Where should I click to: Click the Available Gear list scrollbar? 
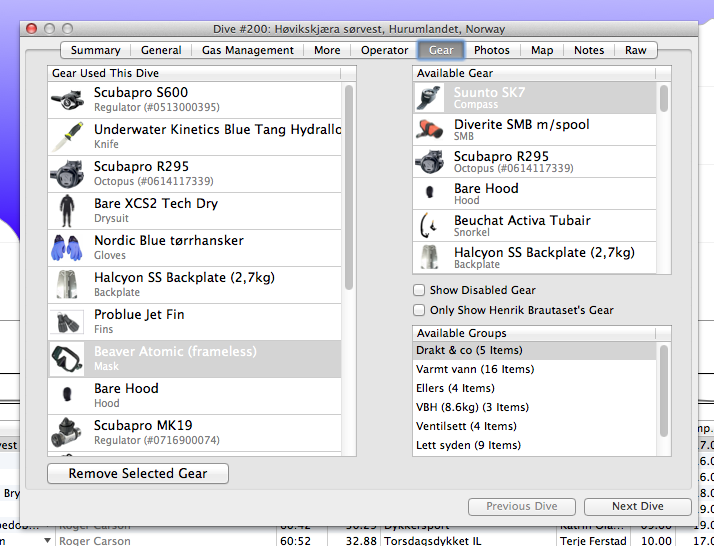(x=664, y=99)
